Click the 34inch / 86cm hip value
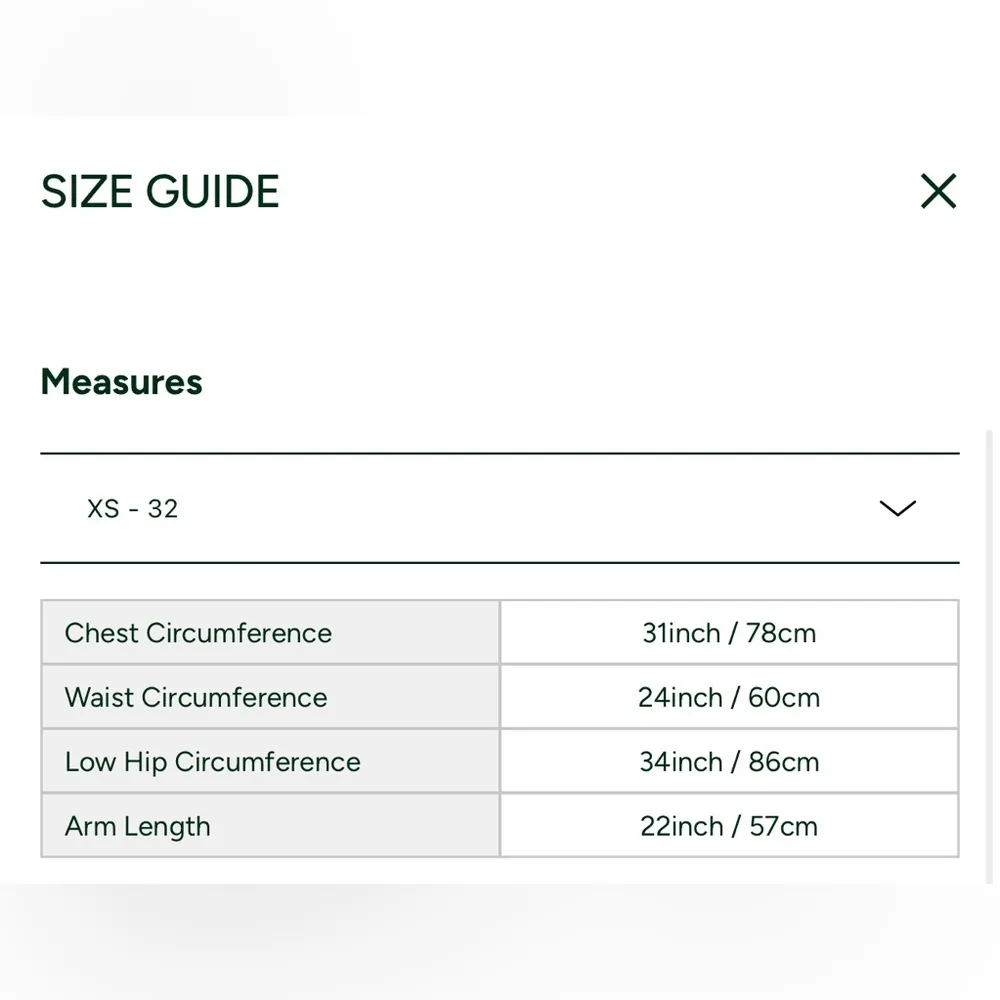 coord(729,762)
